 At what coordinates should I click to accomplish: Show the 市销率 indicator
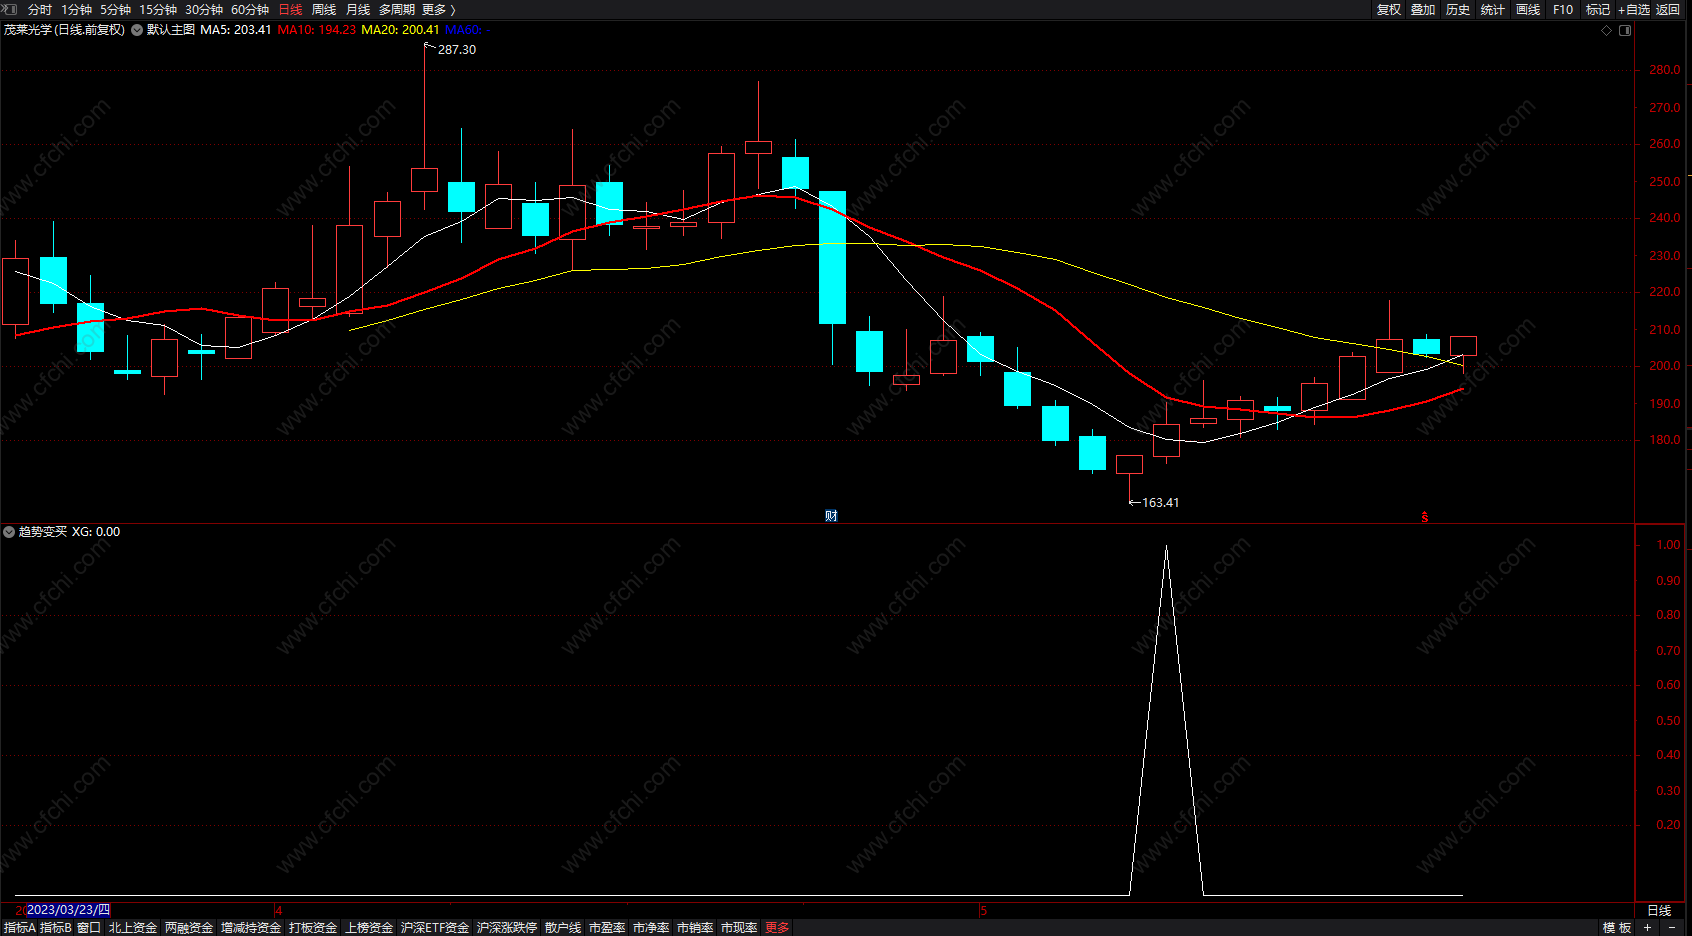coord(695,928)
